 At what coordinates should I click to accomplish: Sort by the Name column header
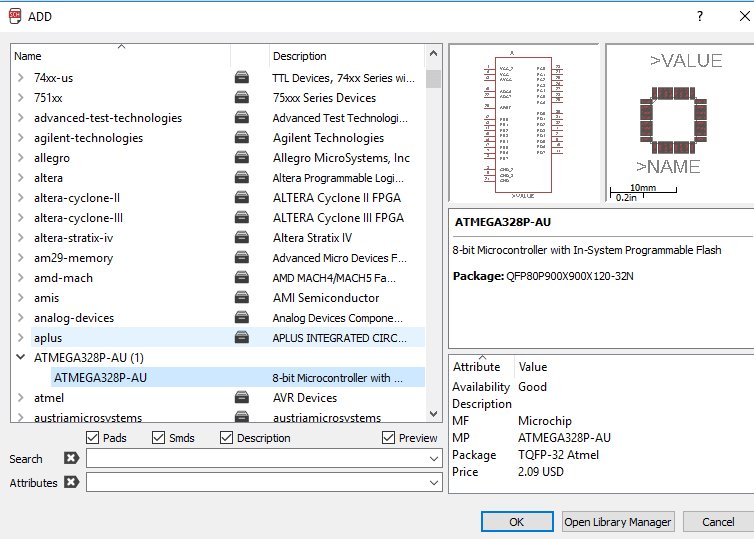tap(121, 56)
